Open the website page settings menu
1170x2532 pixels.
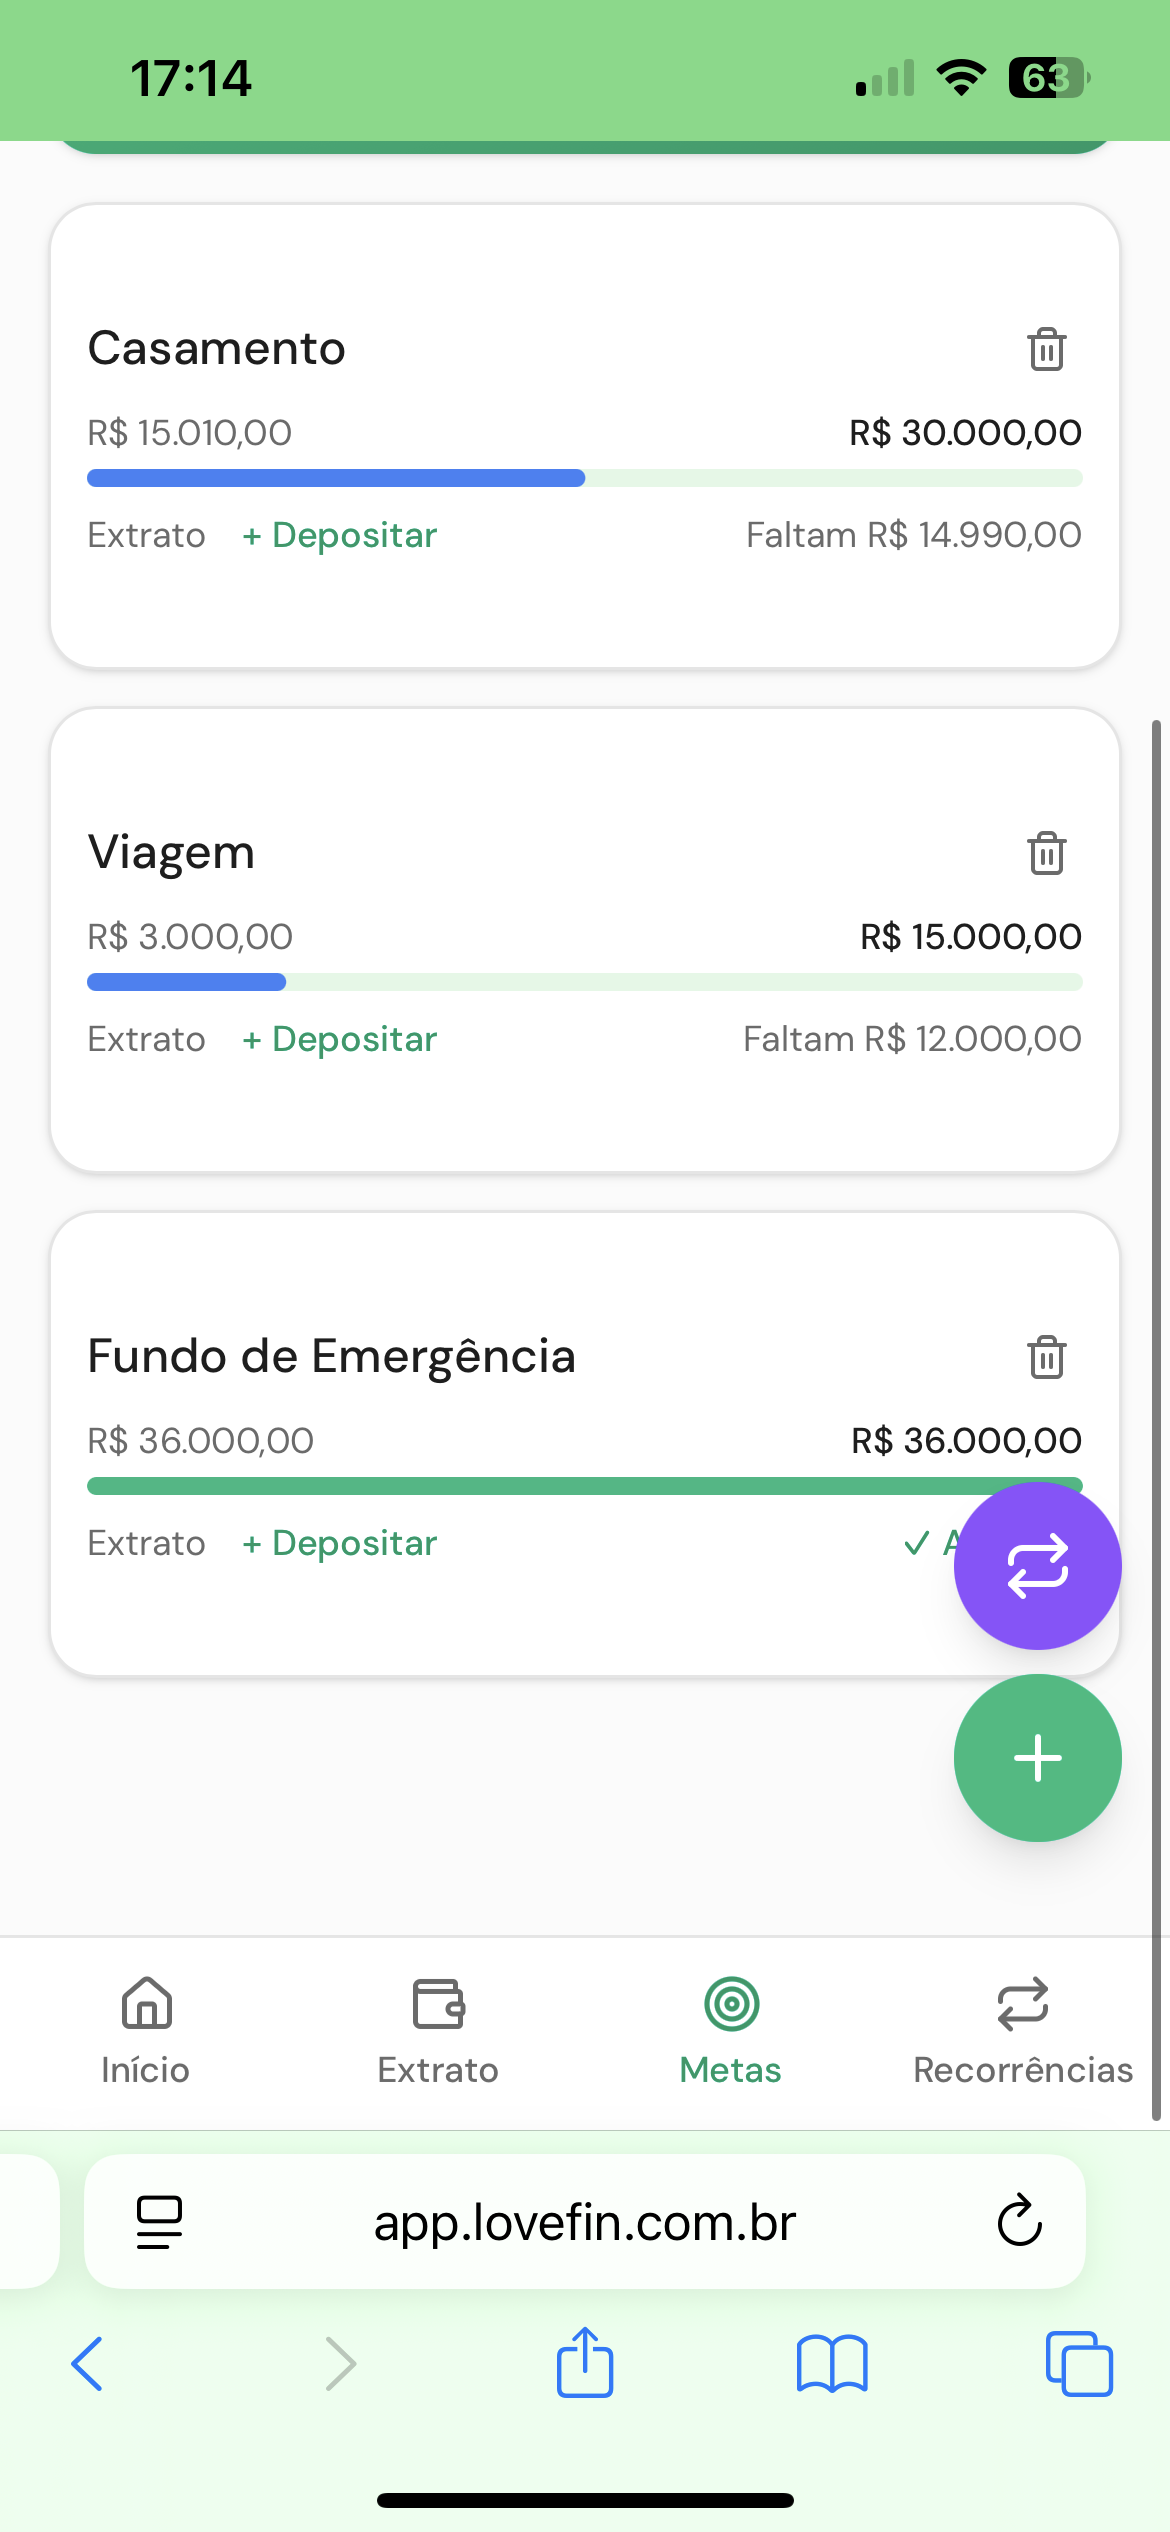159,2221
